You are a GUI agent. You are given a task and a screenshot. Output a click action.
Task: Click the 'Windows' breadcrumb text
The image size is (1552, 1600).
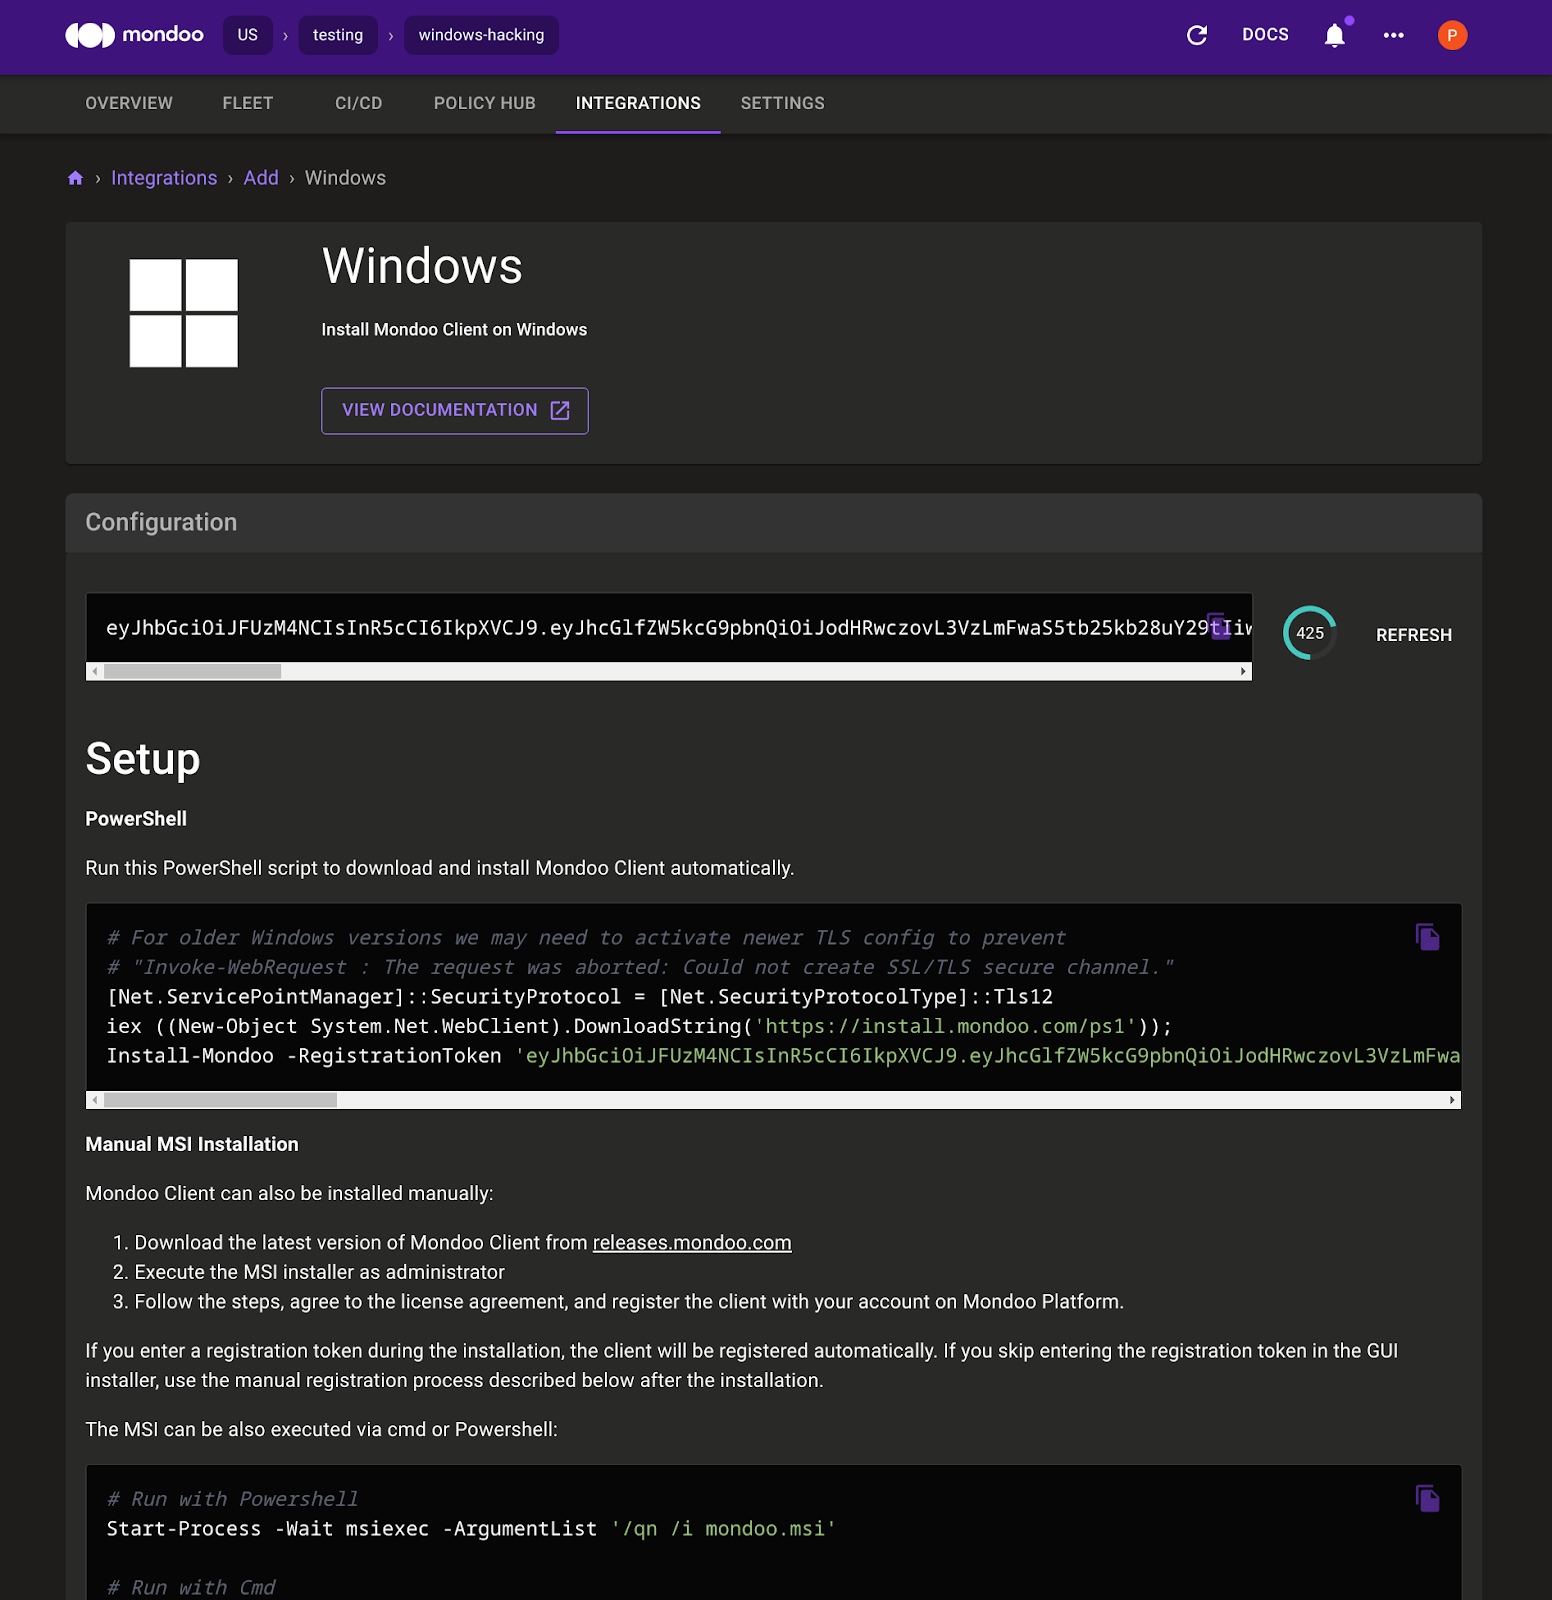click(x=345, y=178)
